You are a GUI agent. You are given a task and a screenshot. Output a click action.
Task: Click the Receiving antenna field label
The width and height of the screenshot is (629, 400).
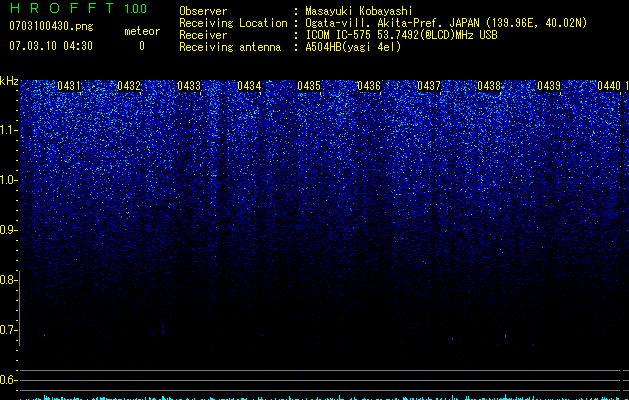(230, 47)
